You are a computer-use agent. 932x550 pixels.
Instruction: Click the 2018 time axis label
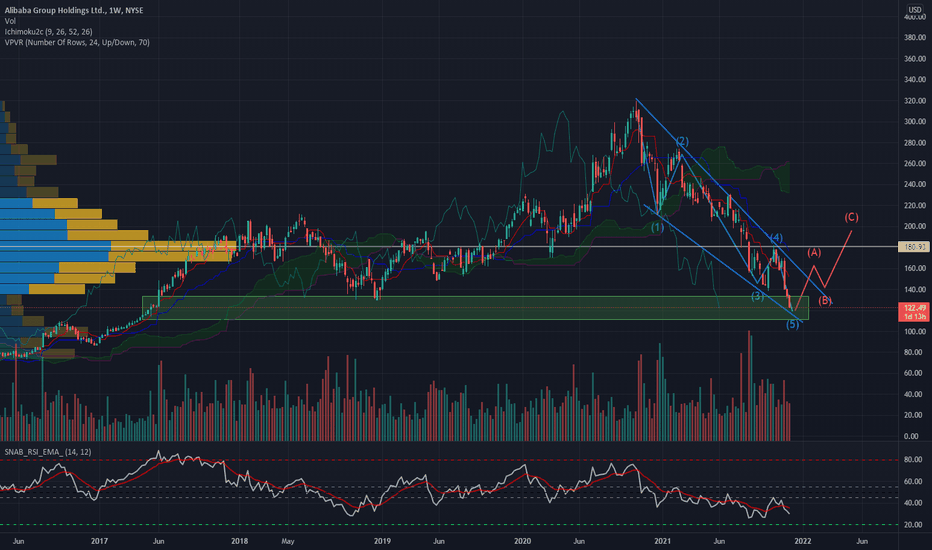(x=239, y=541)
